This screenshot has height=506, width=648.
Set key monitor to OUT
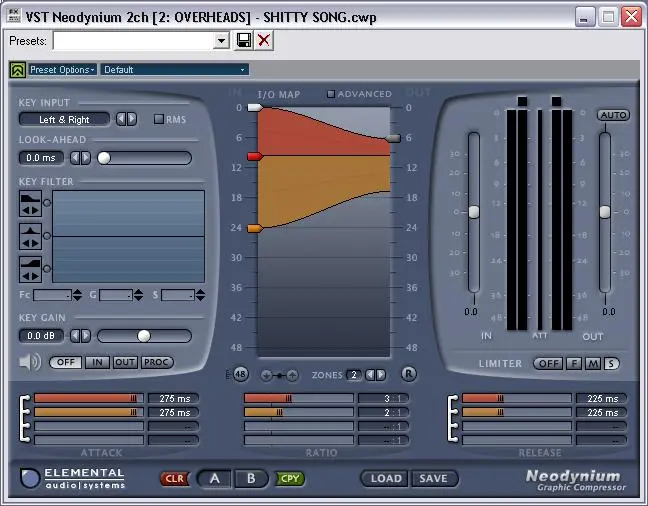coord(124,362)
